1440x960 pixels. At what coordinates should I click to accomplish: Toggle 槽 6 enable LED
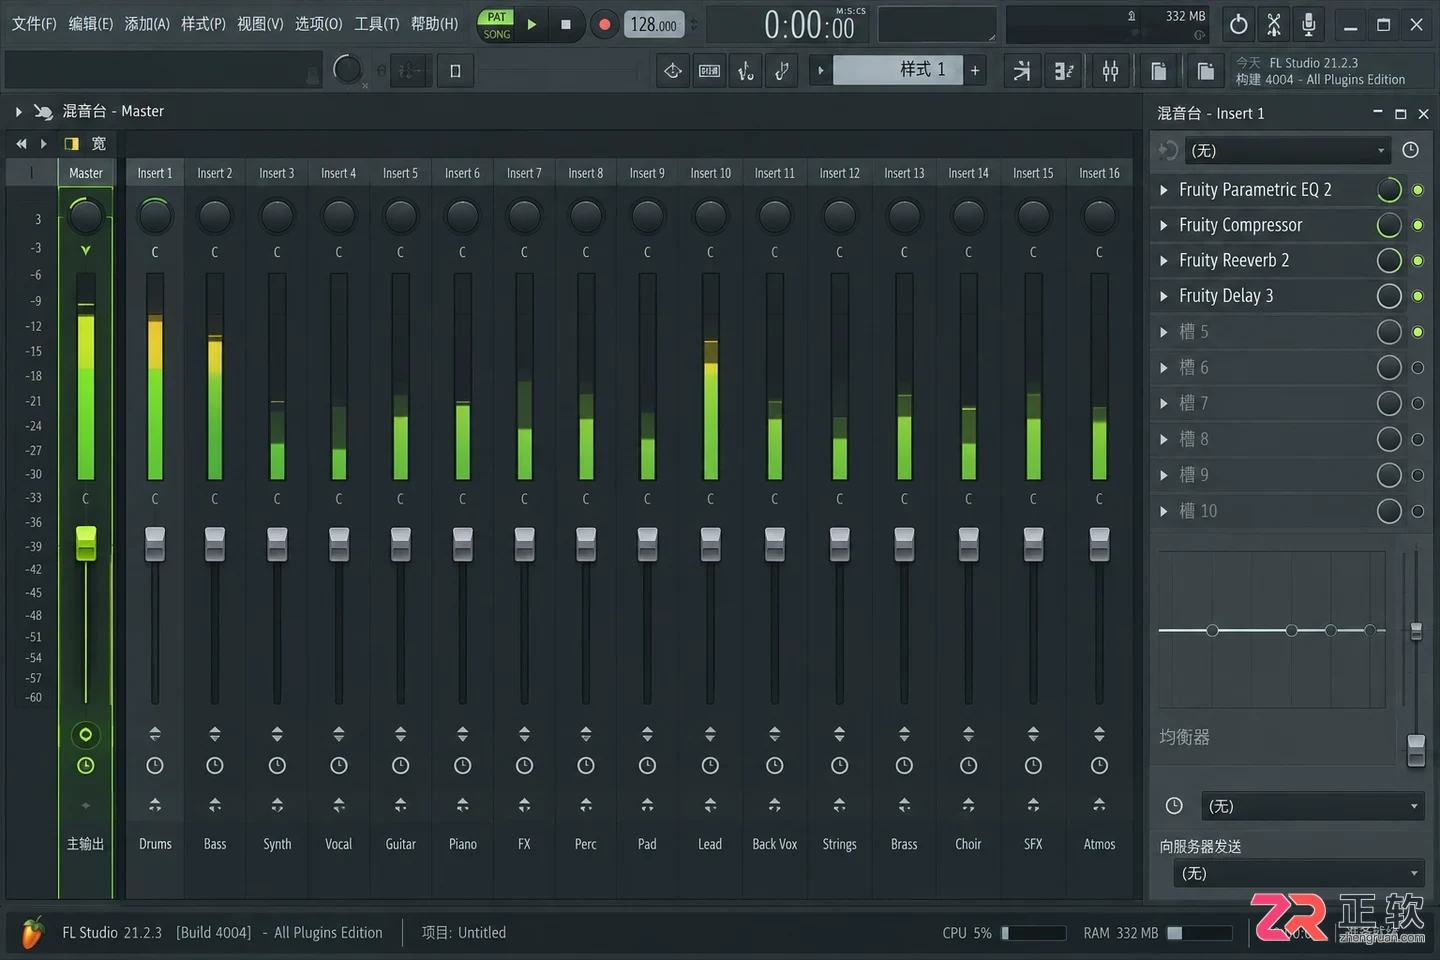[1417, 368]
